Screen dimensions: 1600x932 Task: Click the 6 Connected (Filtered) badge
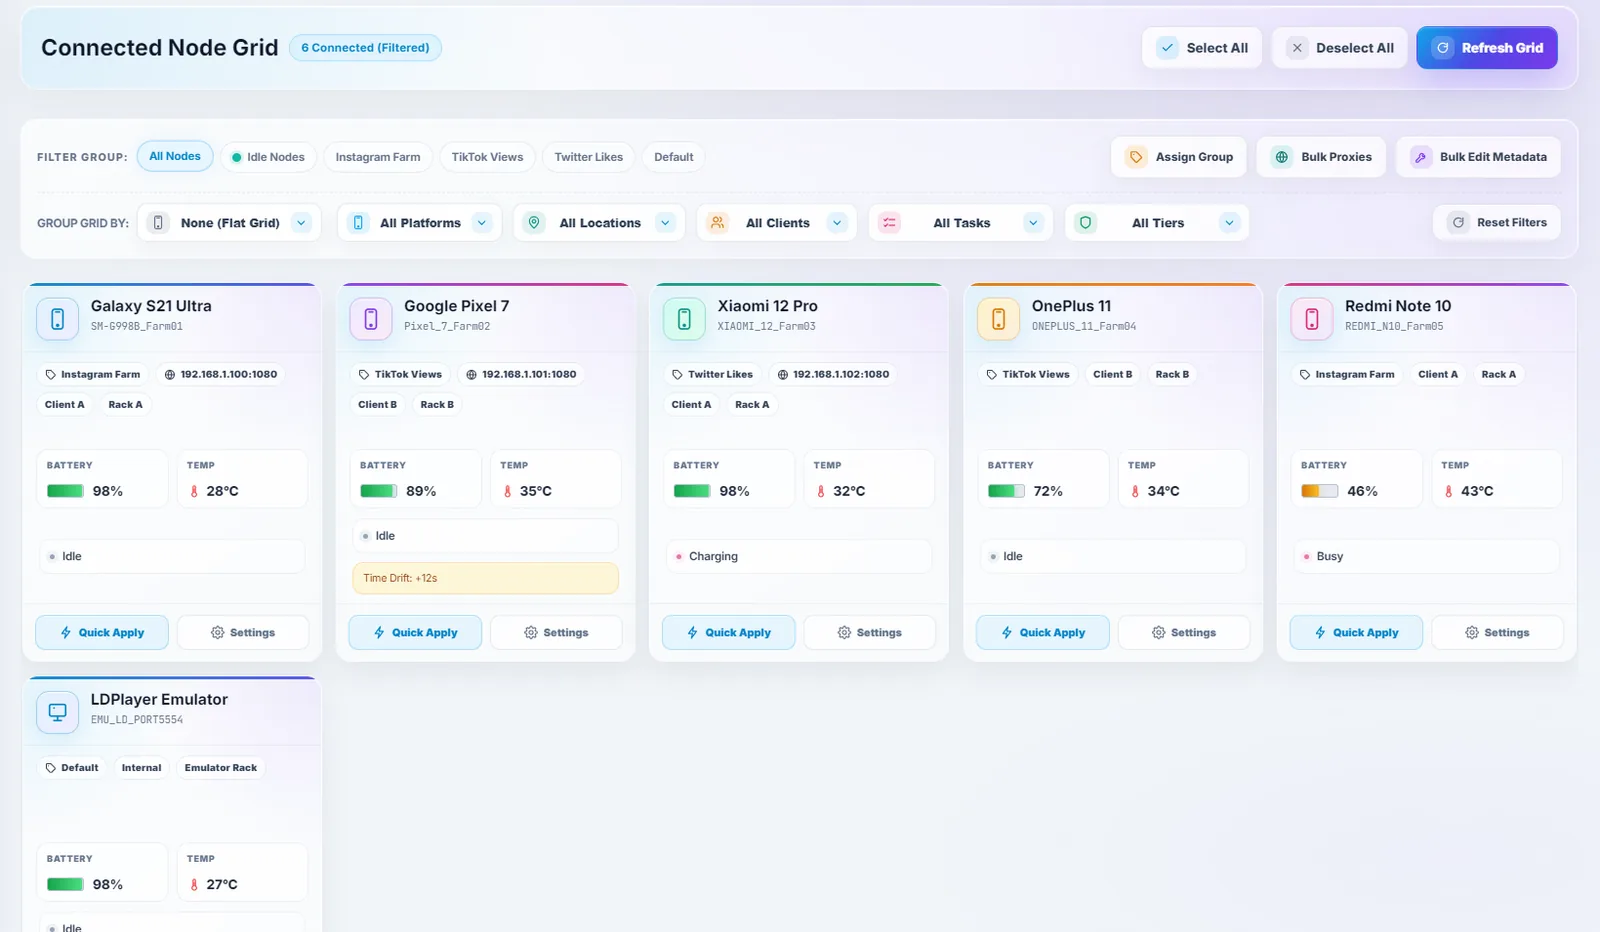click(x=365, y=48)
